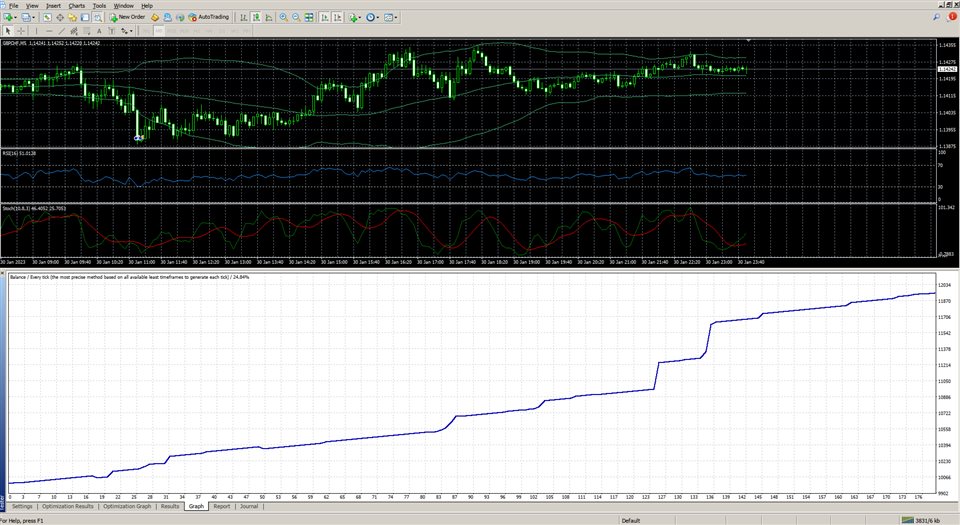This screenshot has width=960, height=525.
Task: Click the Default profile status text
Action: pos(631,520)
